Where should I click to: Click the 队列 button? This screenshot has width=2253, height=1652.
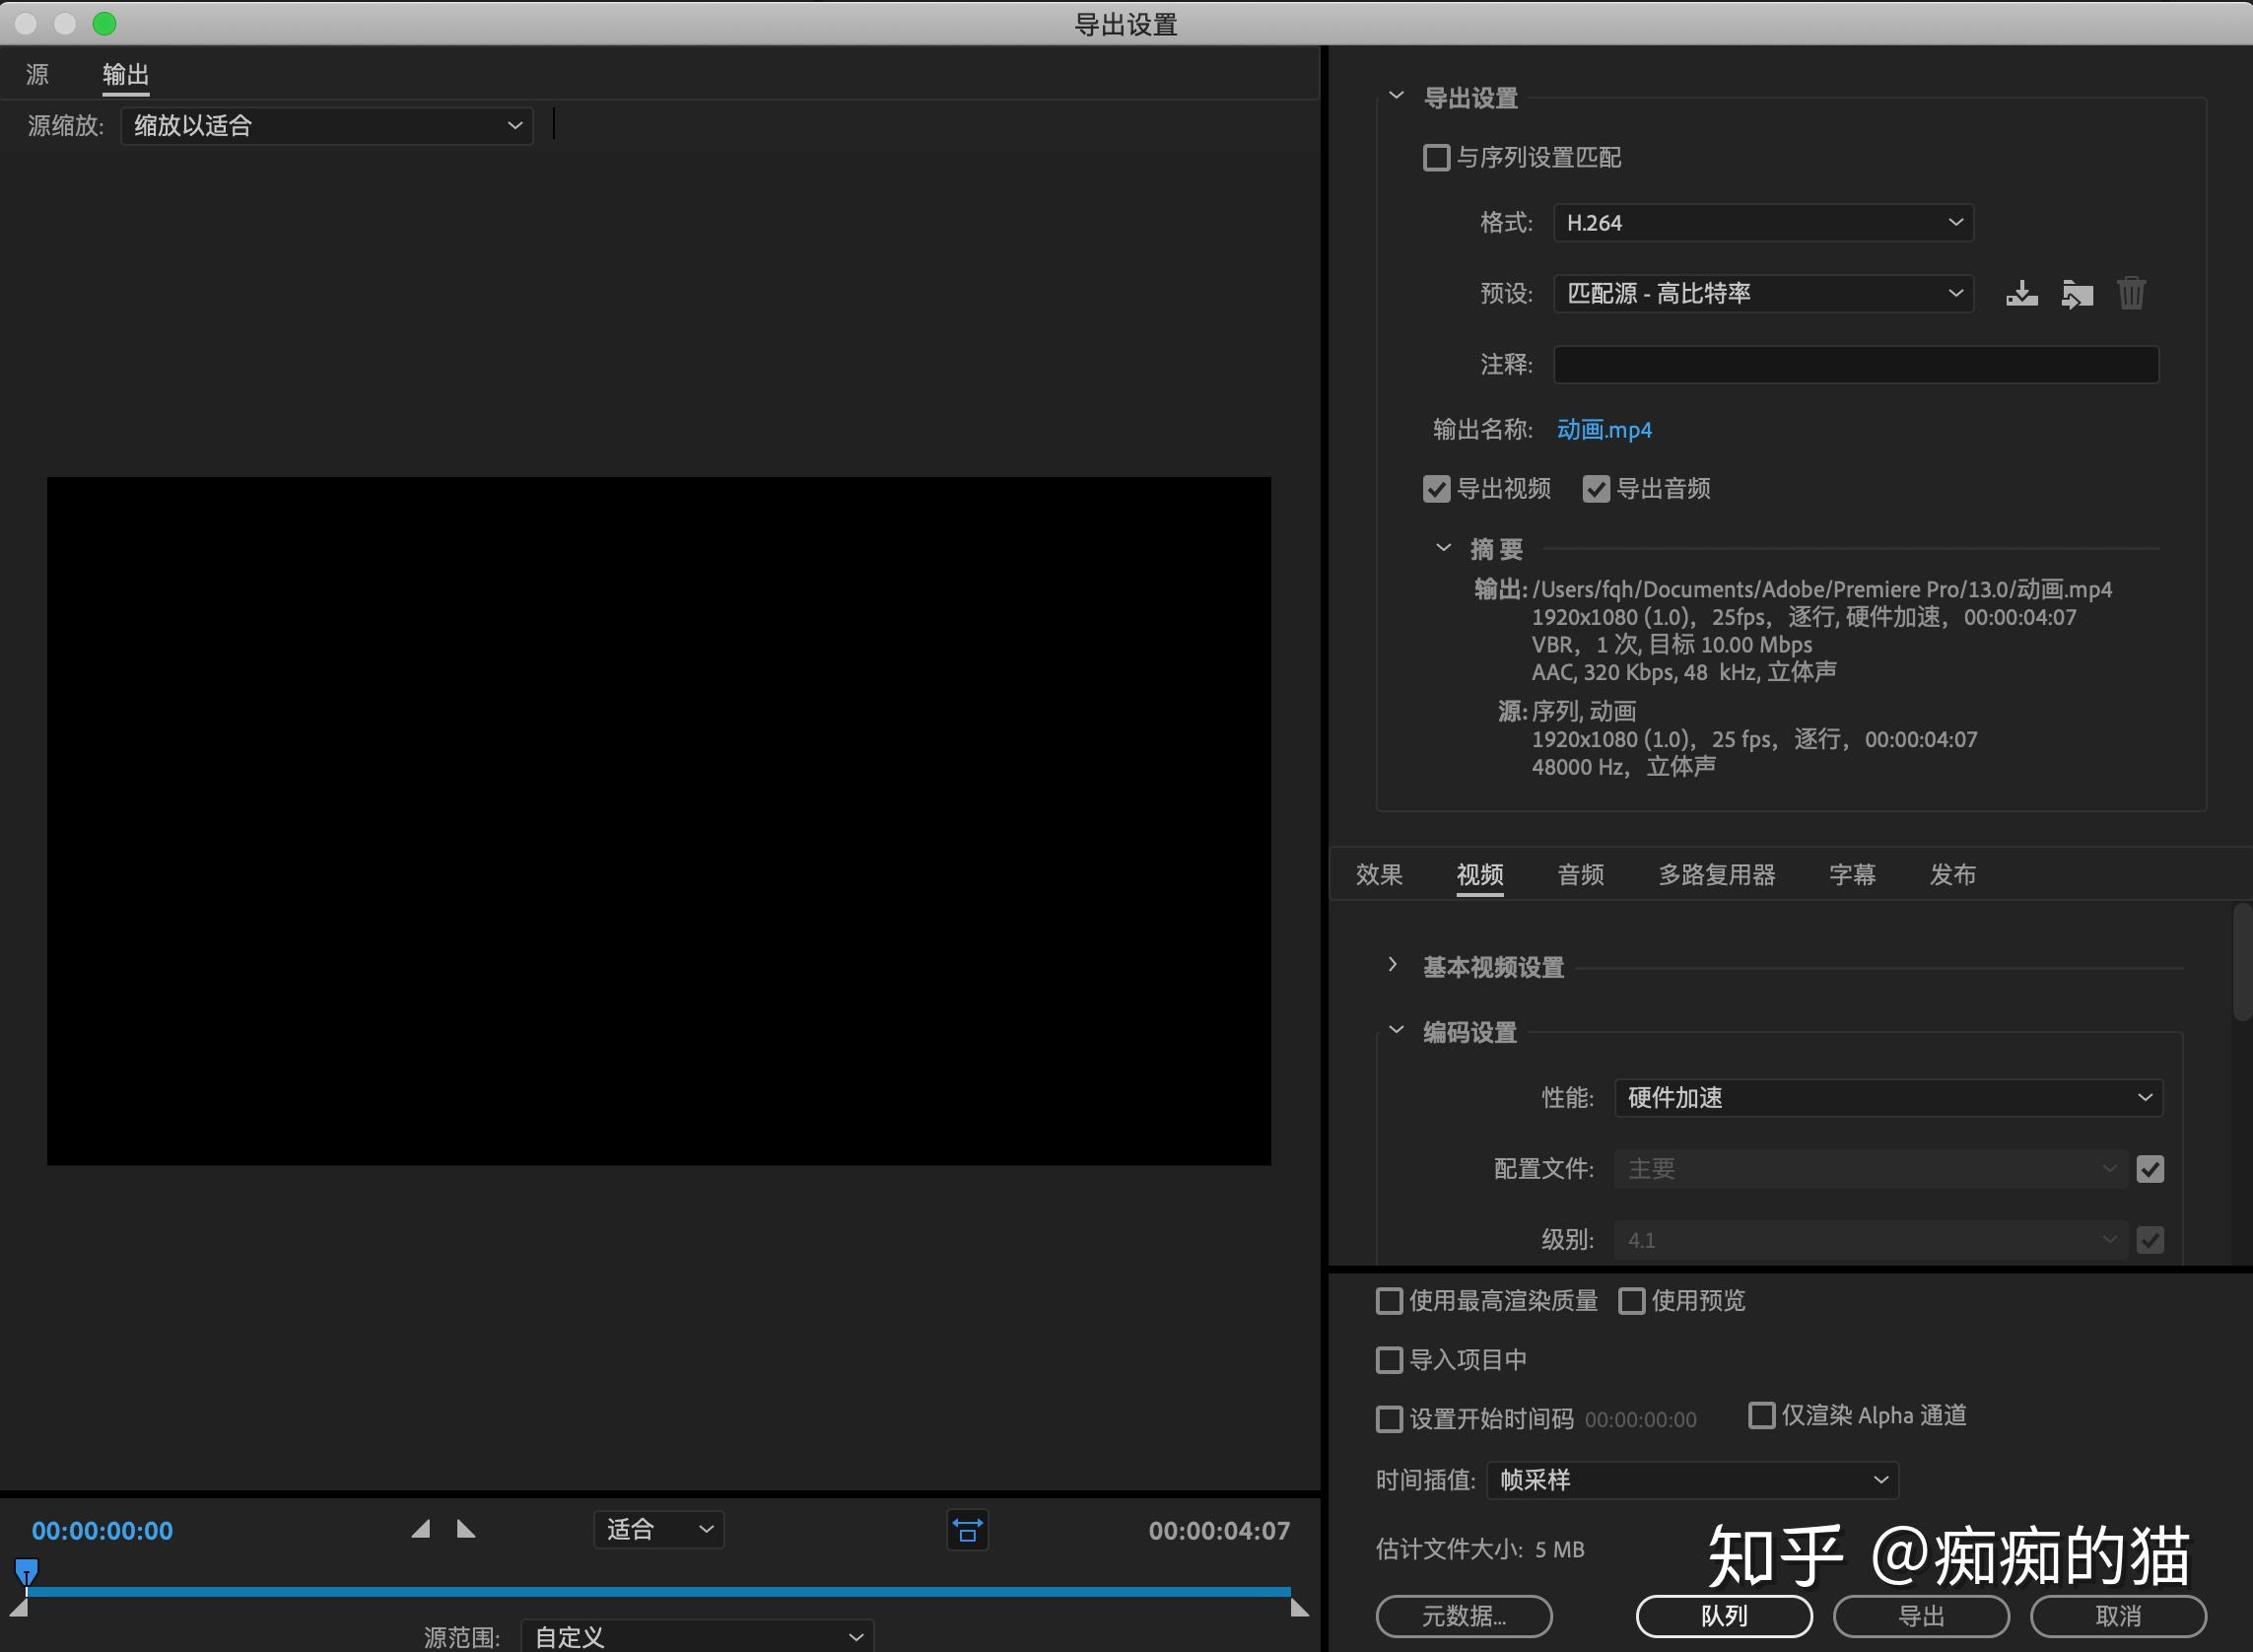pos(1724,1616)
